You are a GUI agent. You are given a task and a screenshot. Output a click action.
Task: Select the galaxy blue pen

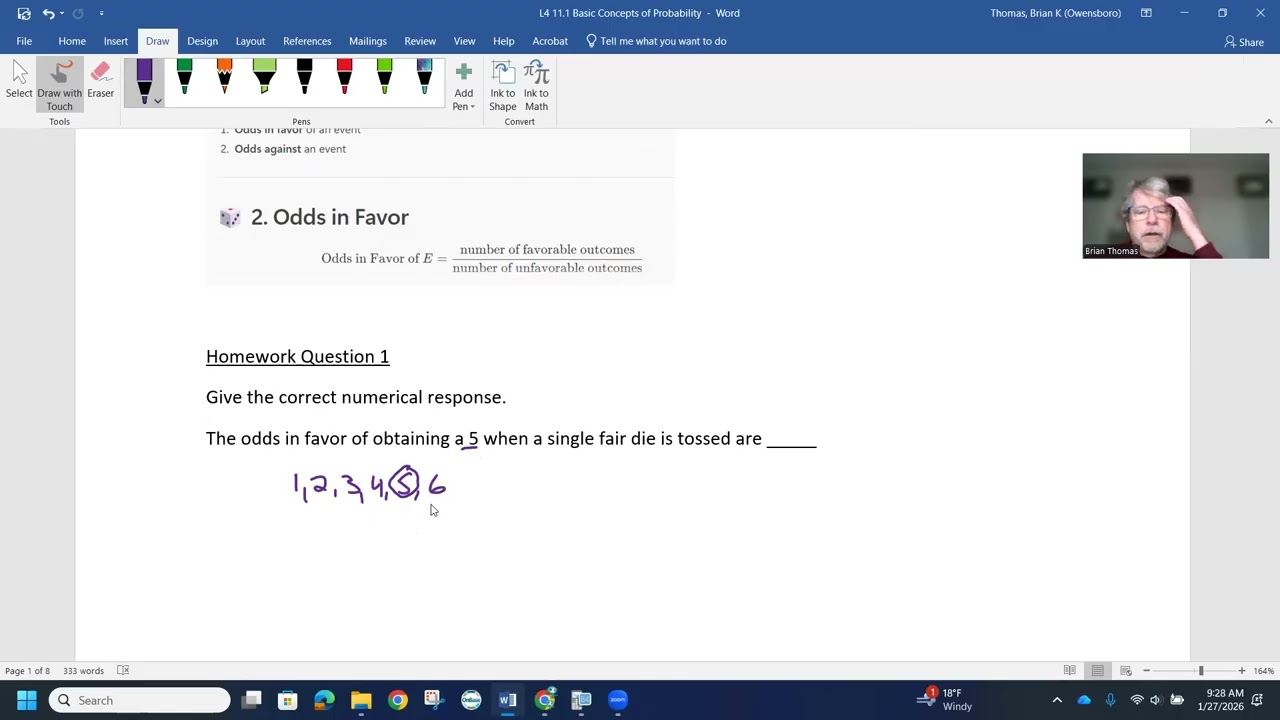(x=424, y=78)
